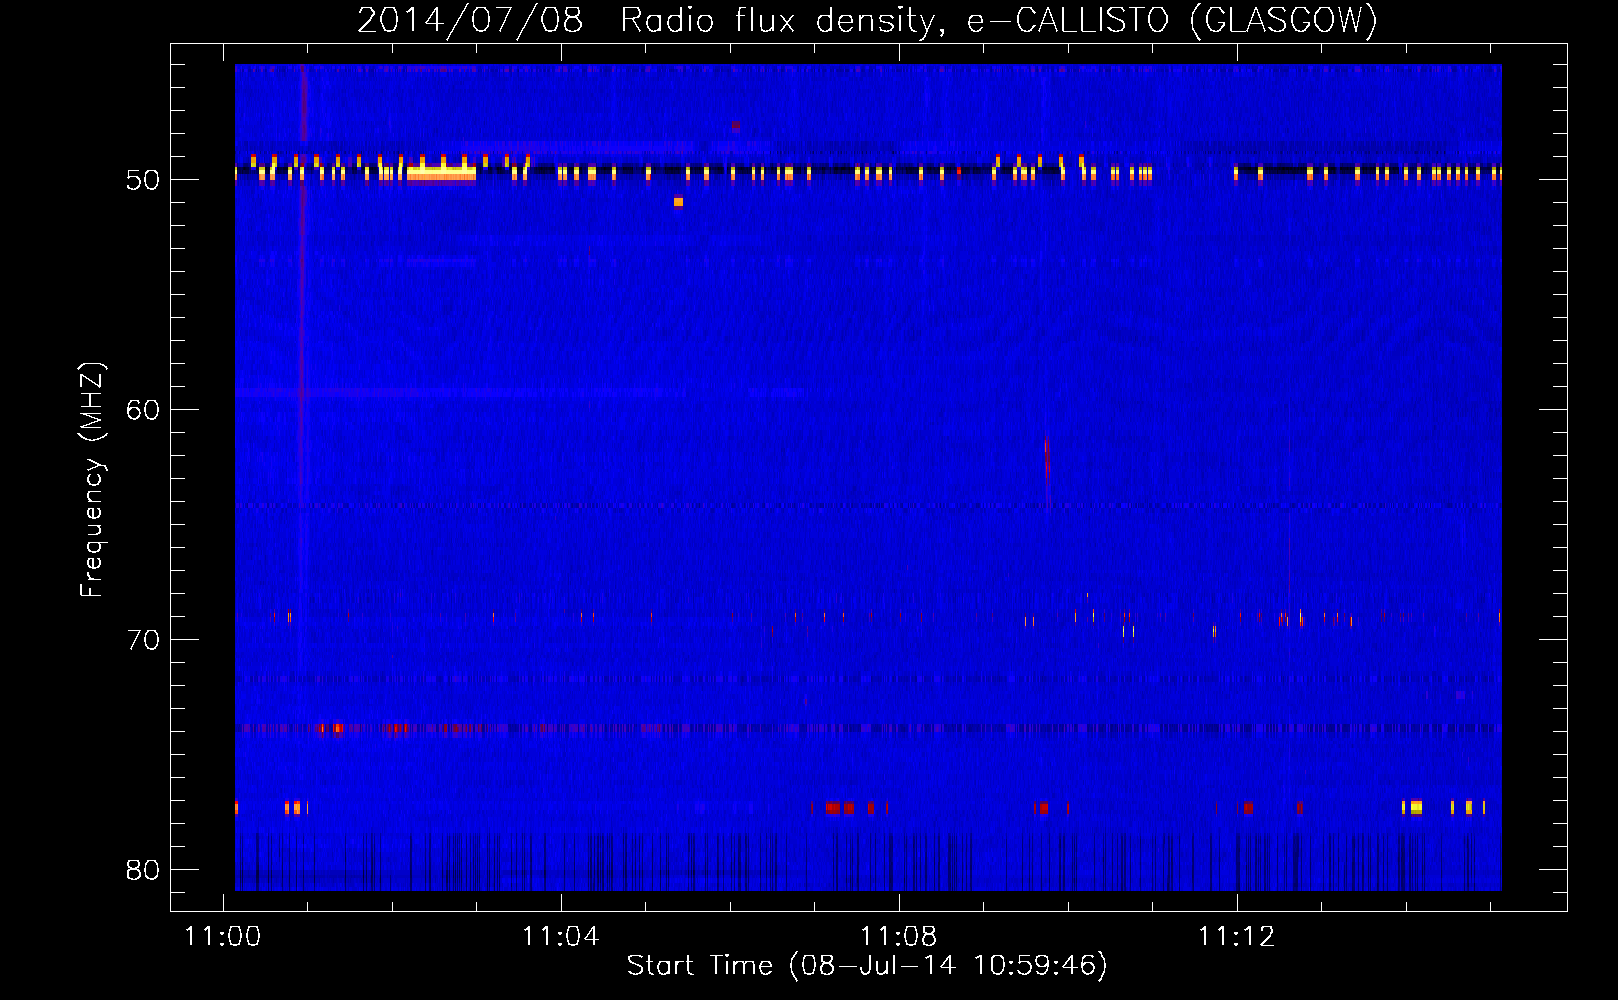This screenshot has width=1618, height=1000.
Task: Click the 80 frequency tick label
Action: (x=143, y=870)
